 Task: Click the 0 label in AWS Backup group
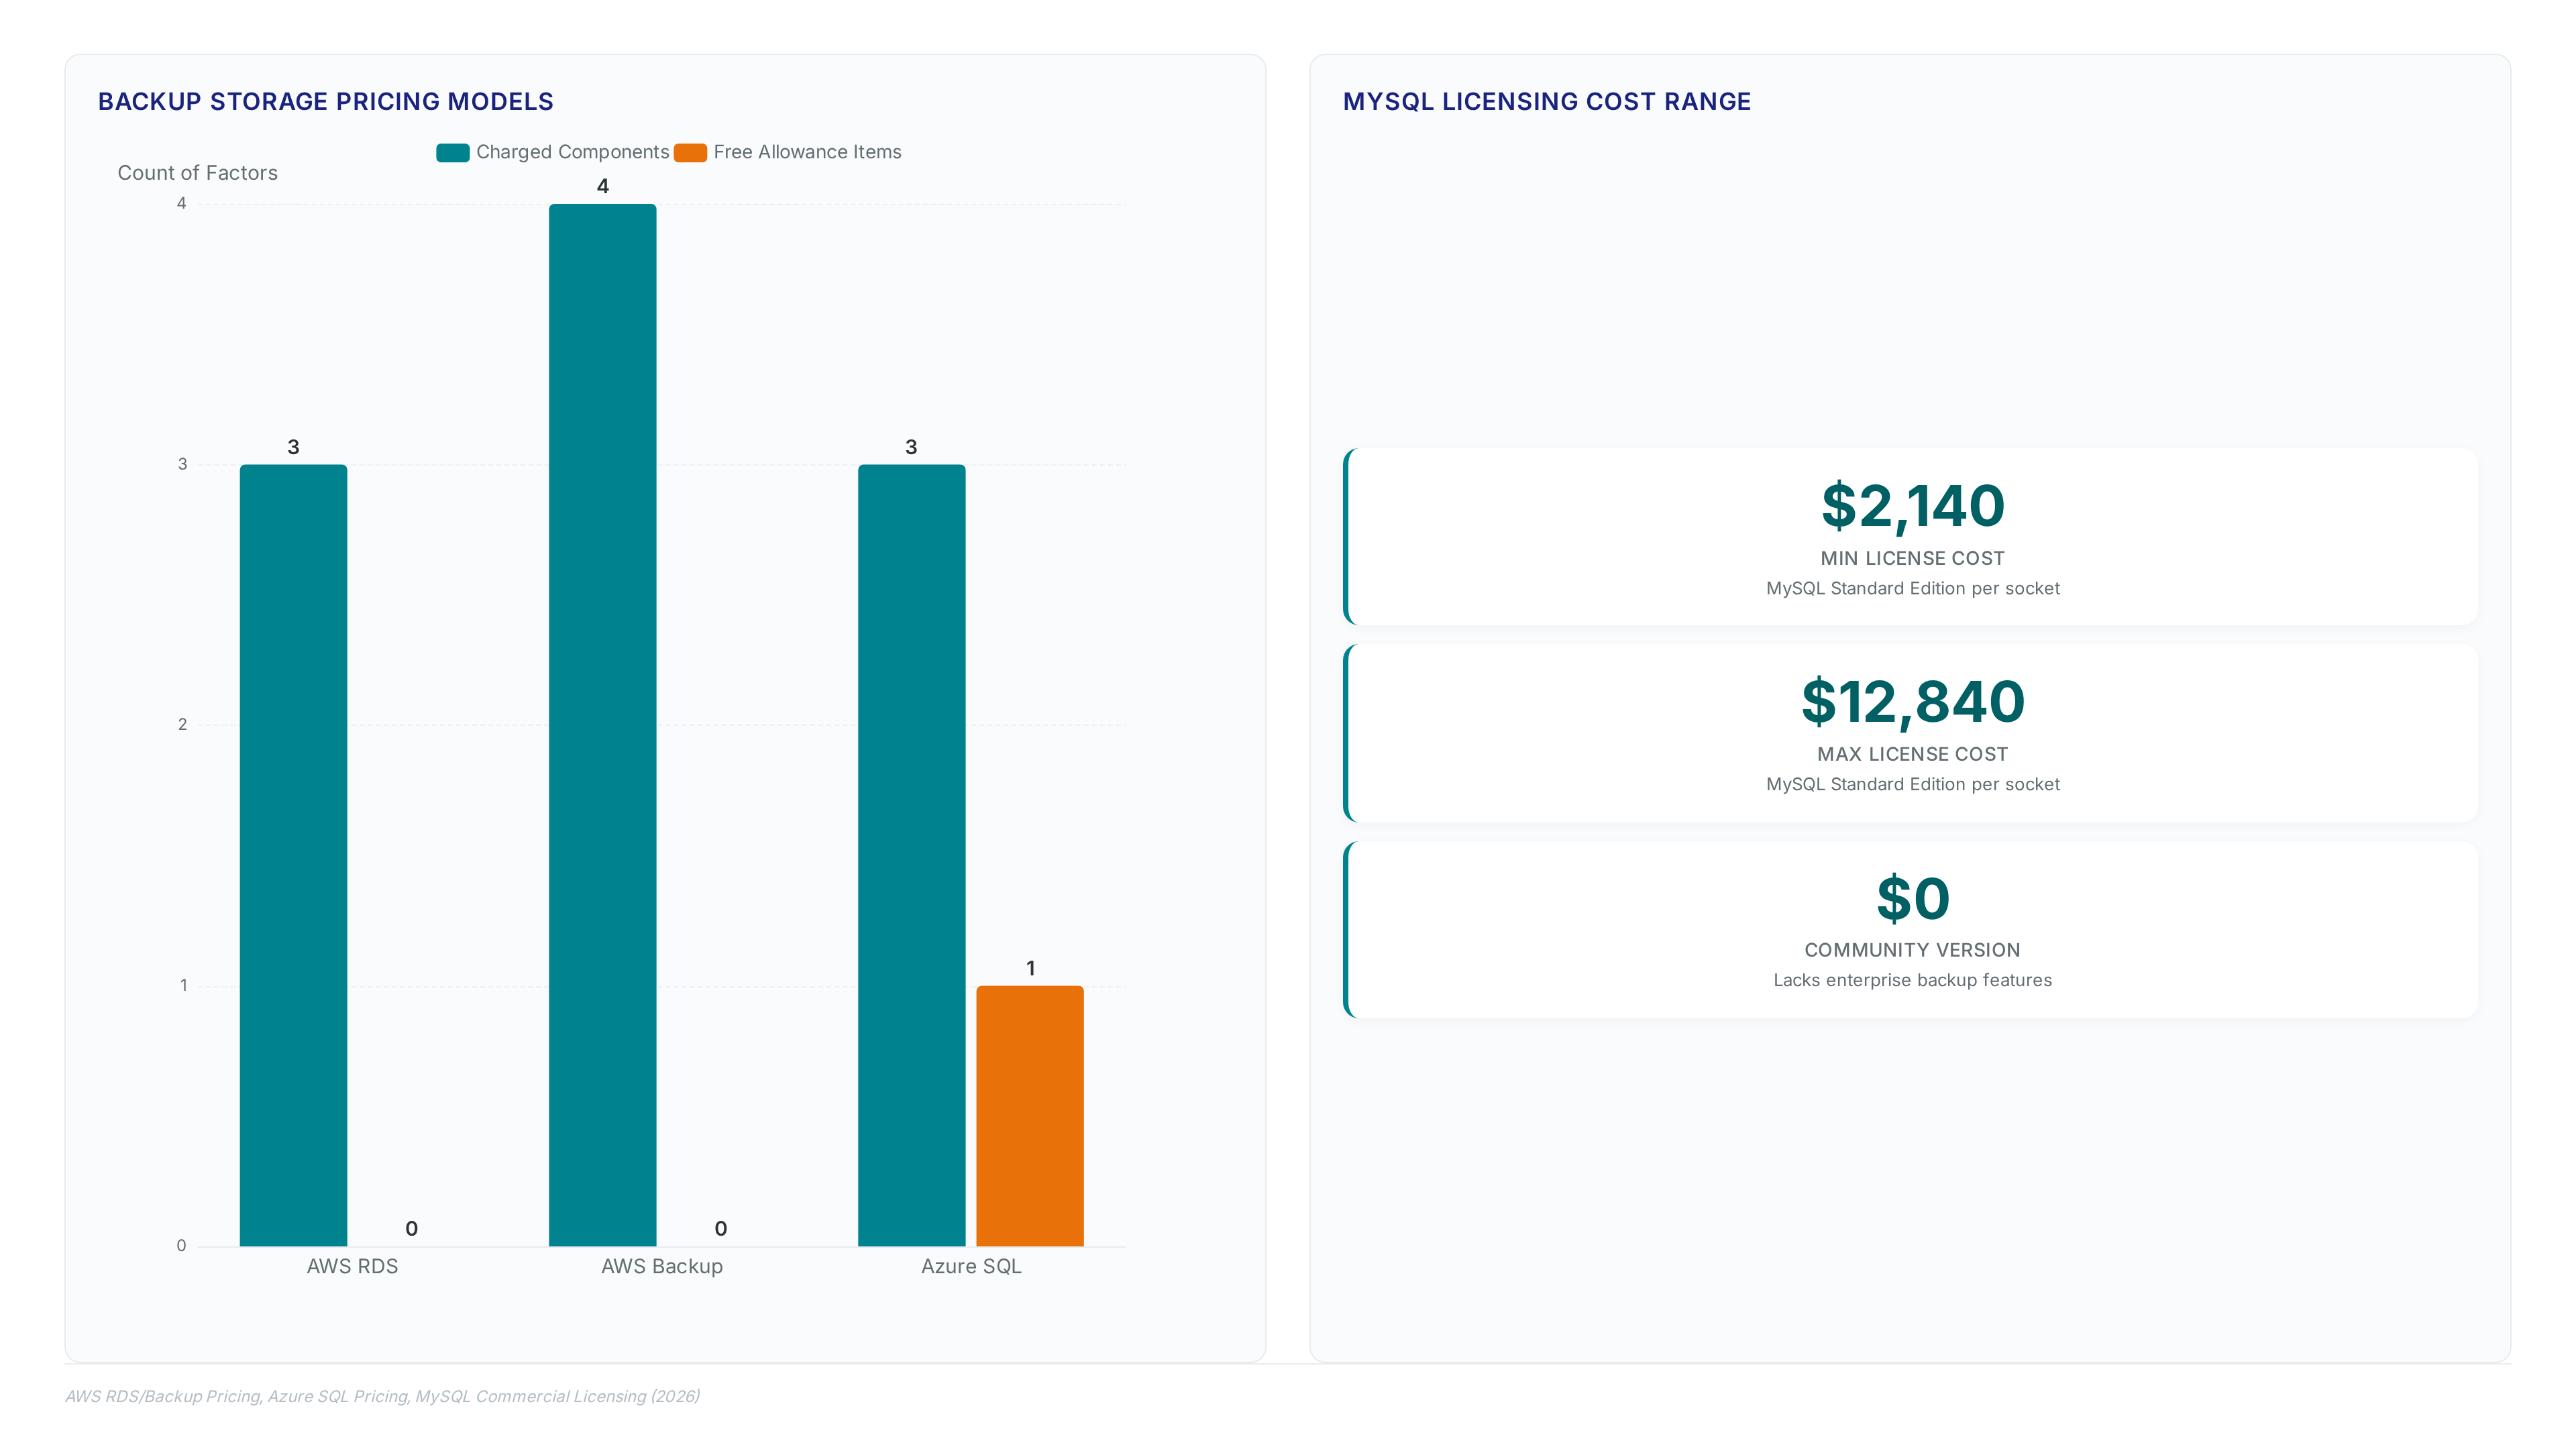(x=721, y=1229)
